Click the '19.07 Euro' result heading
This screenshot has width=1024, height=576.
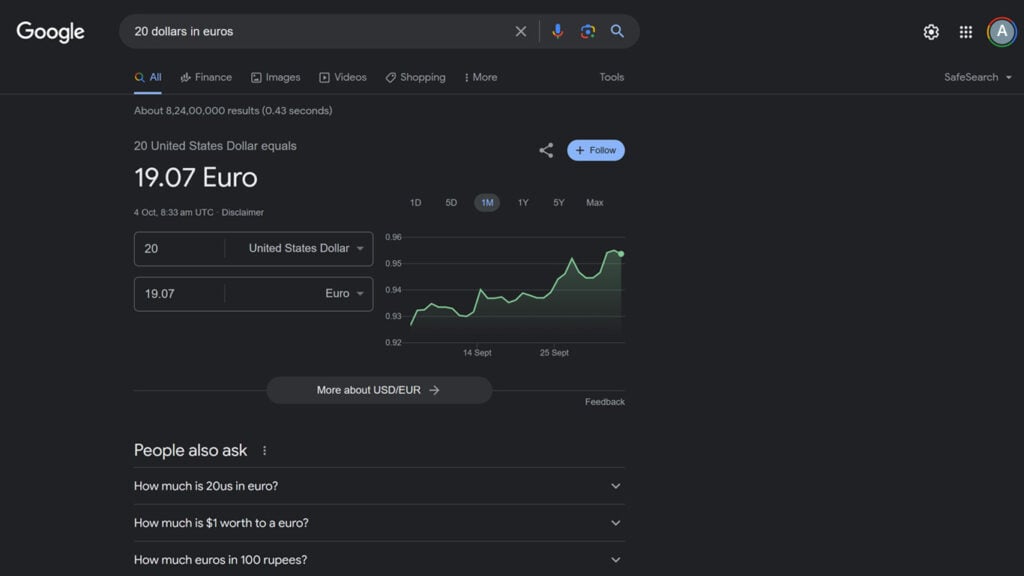[196, 178]
